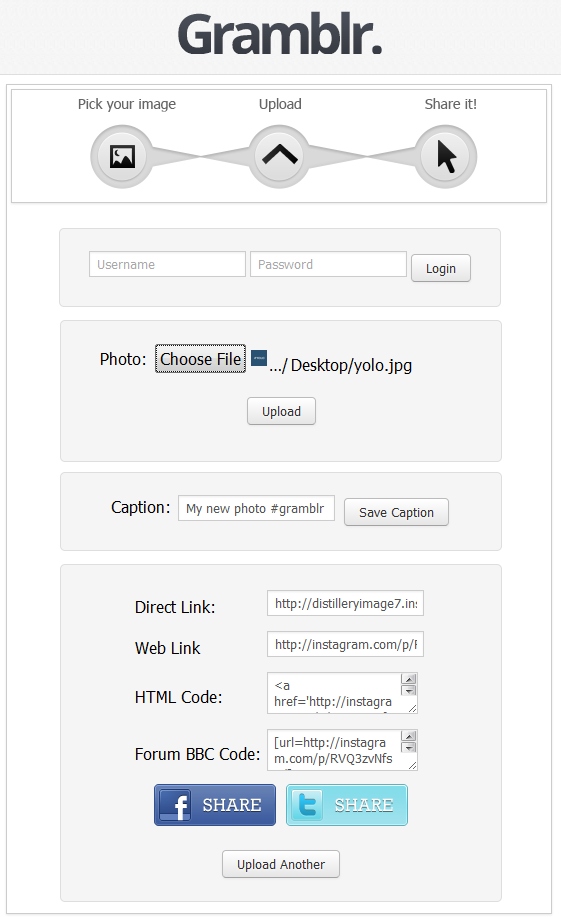Click the HTML Code scroll down arrow
Viewport: 561px width, 917px height.
(x=409, y=690)
